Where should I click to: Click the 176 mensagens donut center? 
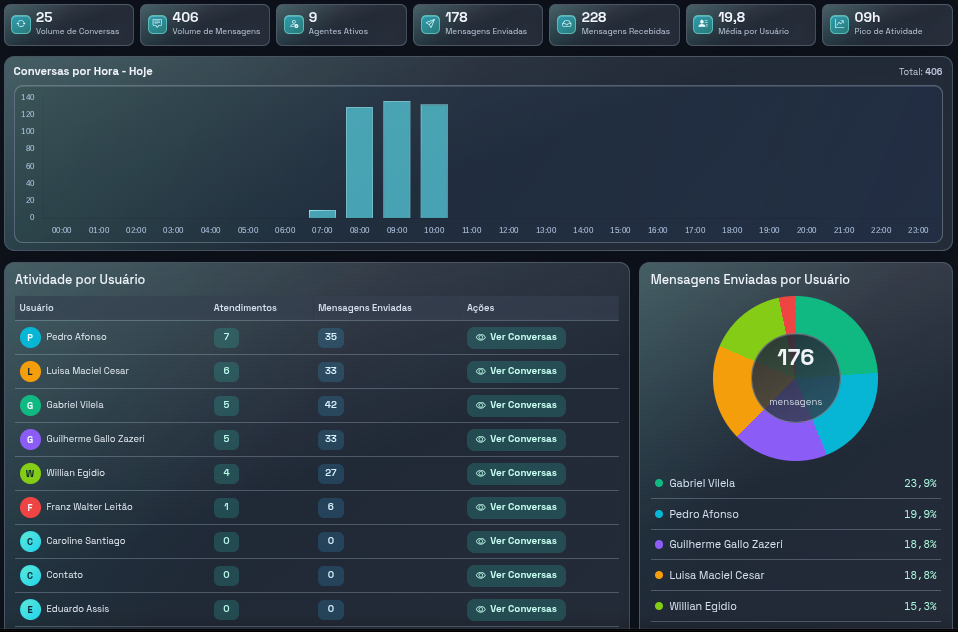point(795,378)
